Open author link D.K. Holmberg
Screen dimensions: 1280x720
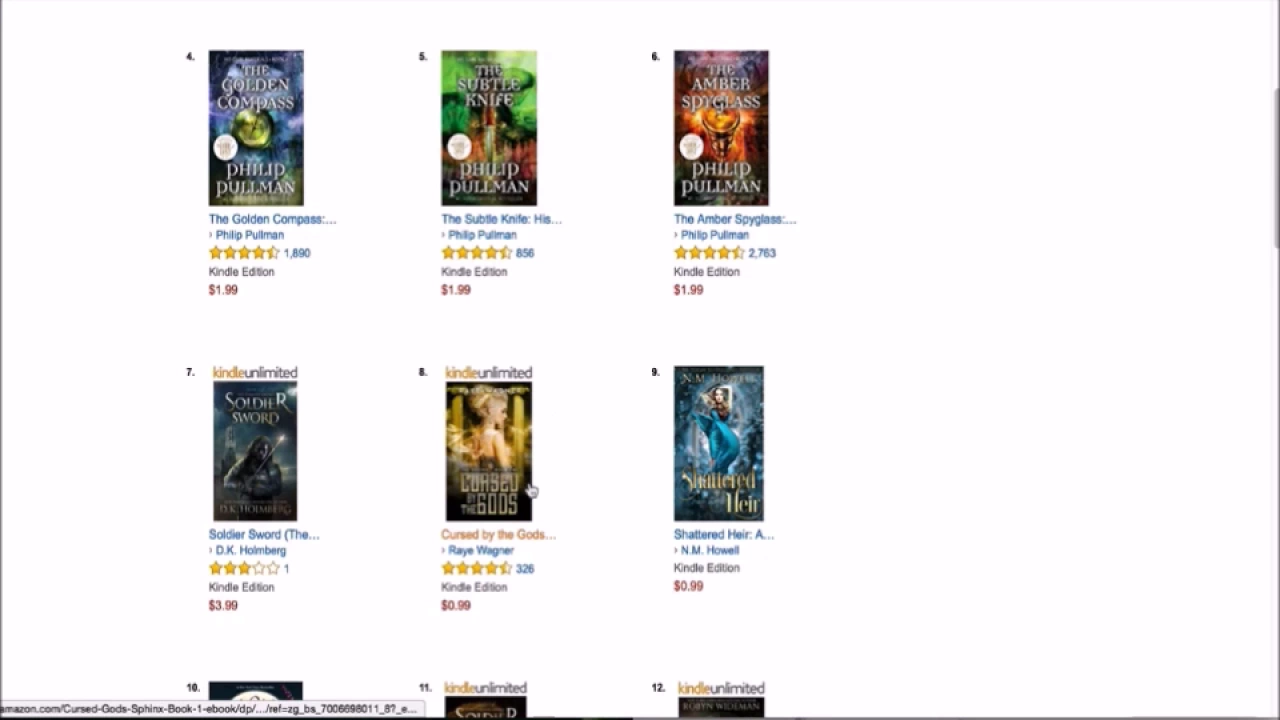(251, 550)
